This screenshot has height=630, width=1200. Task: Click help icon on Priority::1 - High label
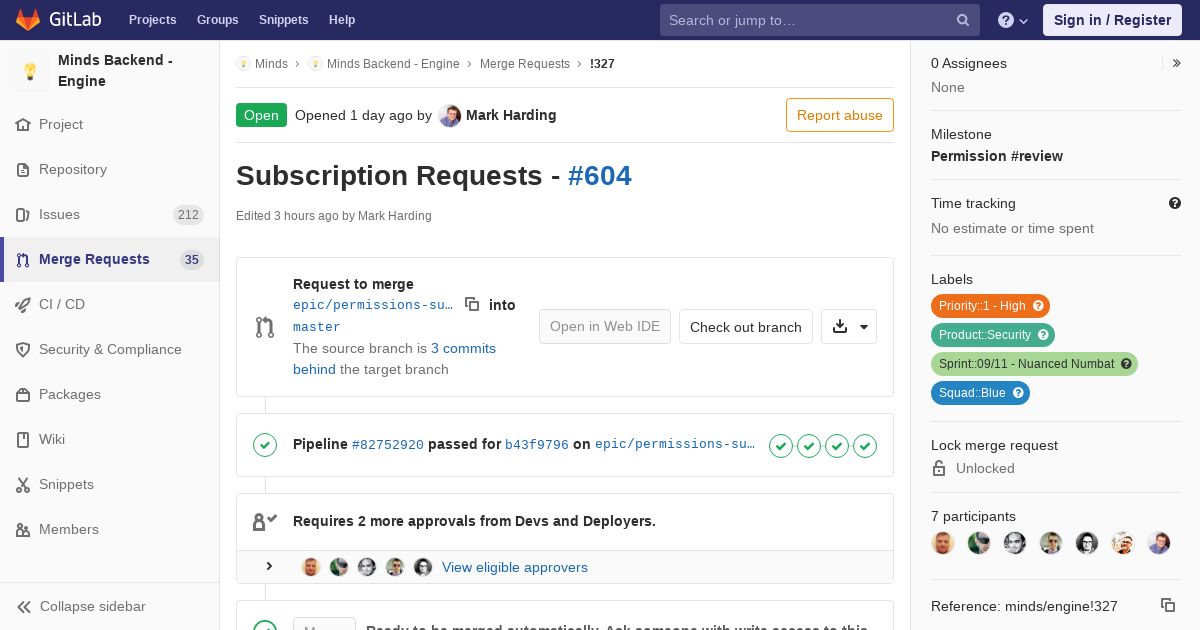click(x=1038, y=306)
